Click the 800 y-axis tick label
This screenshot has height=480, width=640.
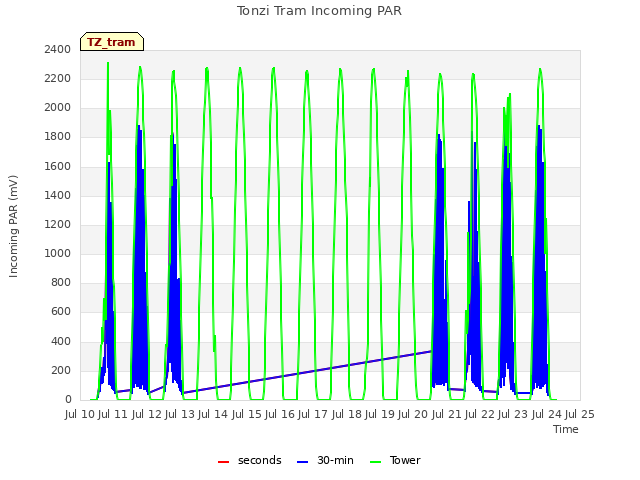click(61, 282)
